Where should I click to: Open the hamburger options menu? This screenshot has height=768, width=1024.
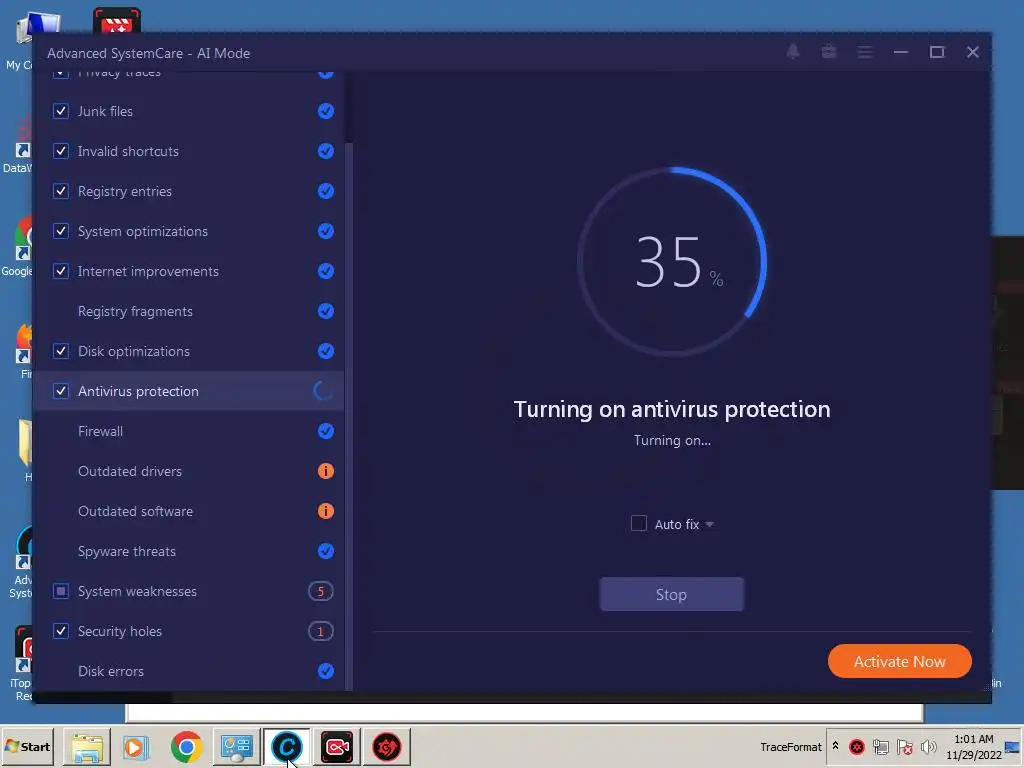coord(865,52)
